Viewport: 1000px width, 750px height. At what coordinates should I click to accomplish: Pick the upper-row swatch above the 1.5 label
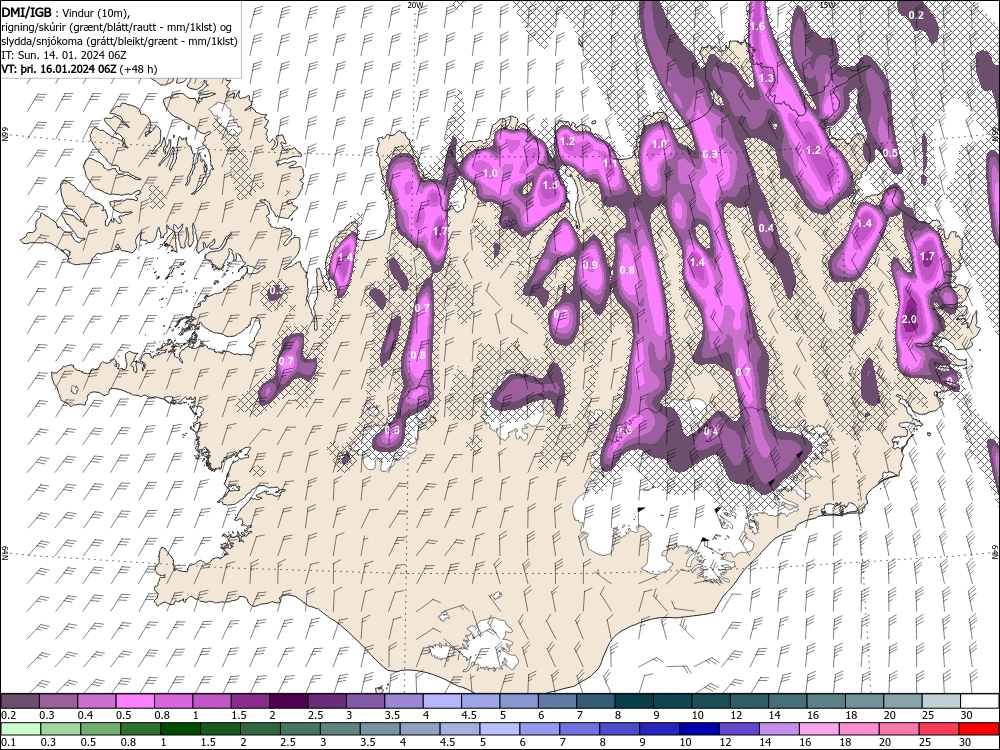pos(251,701)
